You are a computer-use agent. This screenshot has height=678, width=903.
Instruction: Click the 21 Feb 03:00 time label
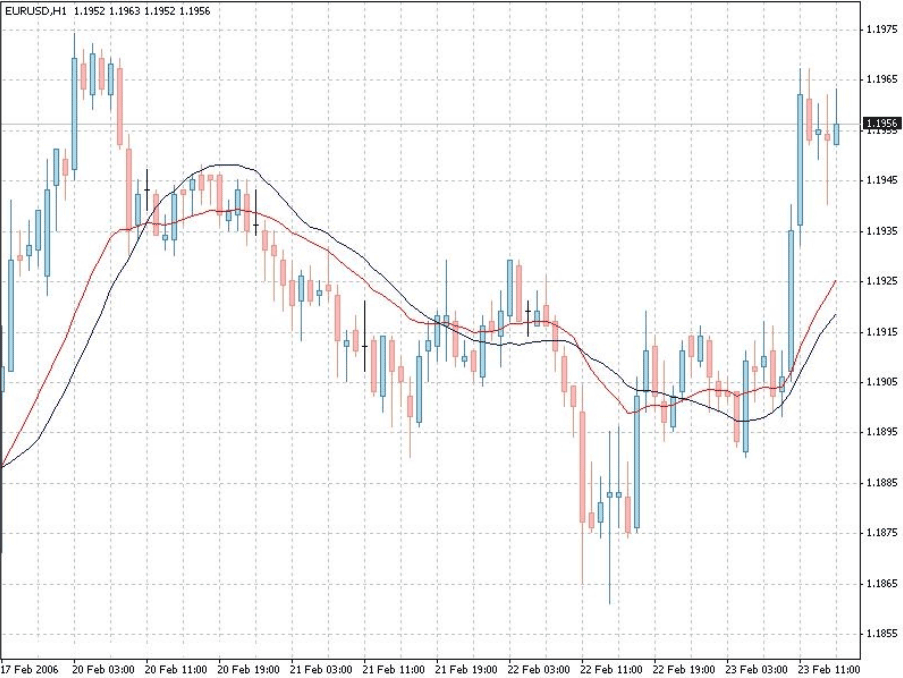pos(321,669)
